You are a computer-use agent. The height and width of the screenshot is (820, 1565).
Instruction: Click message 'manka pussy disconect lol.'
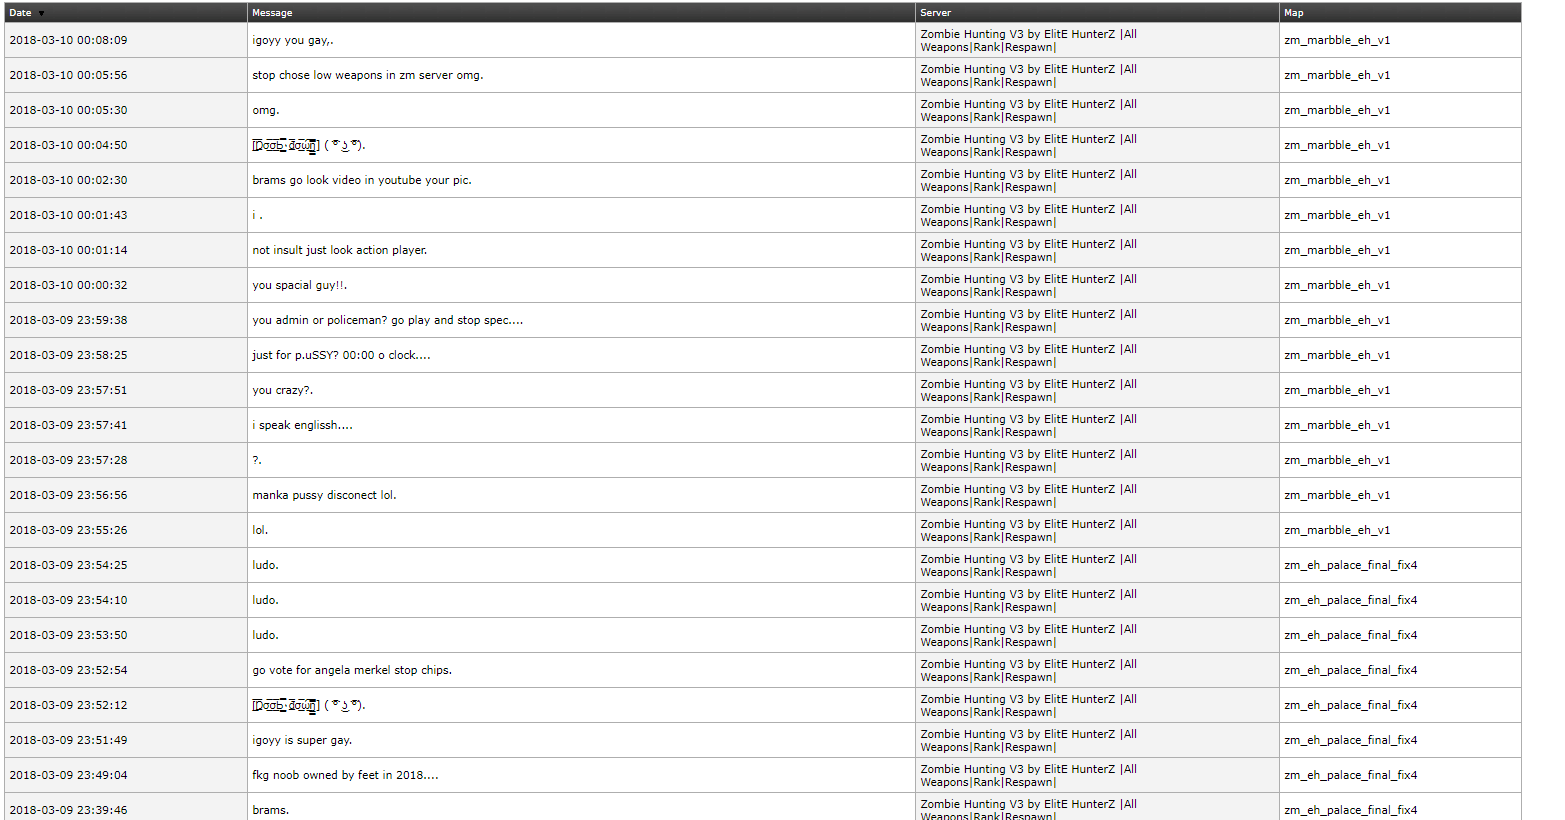click(325, 495)
